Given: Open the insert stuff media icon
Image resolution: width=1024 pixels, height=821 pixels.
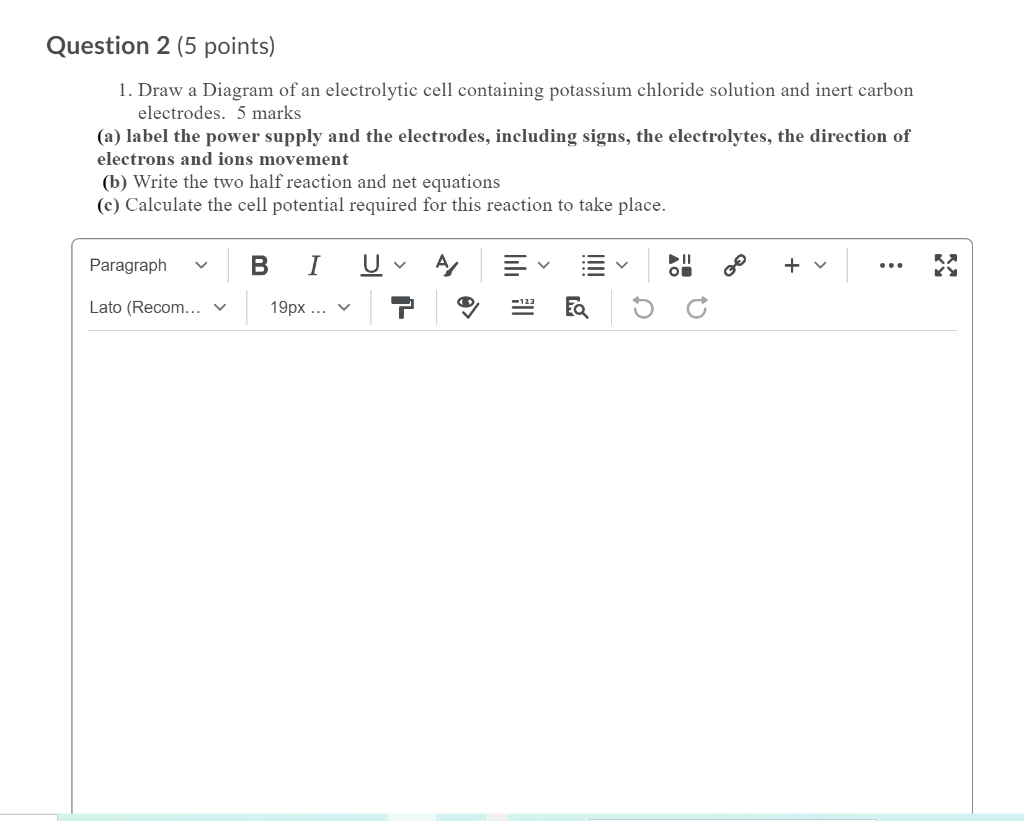Looking at the screenshot, I should click(679, 265).
